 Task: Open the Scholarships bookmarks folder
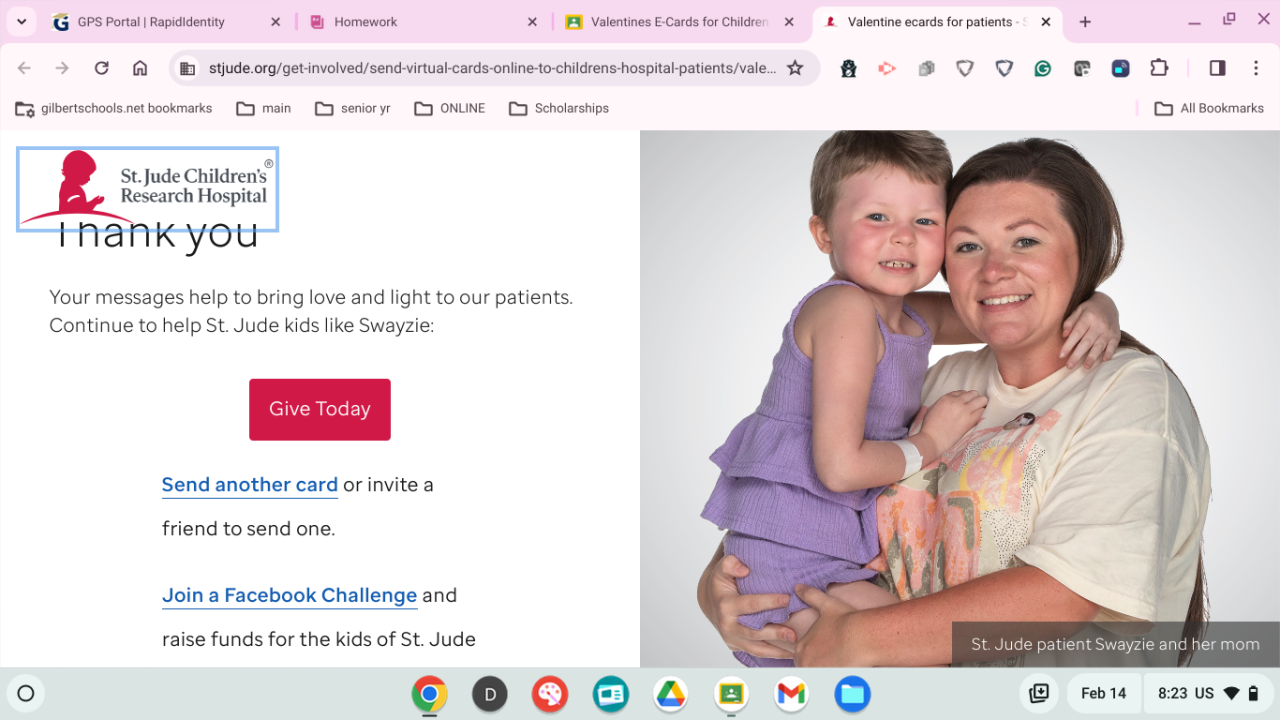559,108
